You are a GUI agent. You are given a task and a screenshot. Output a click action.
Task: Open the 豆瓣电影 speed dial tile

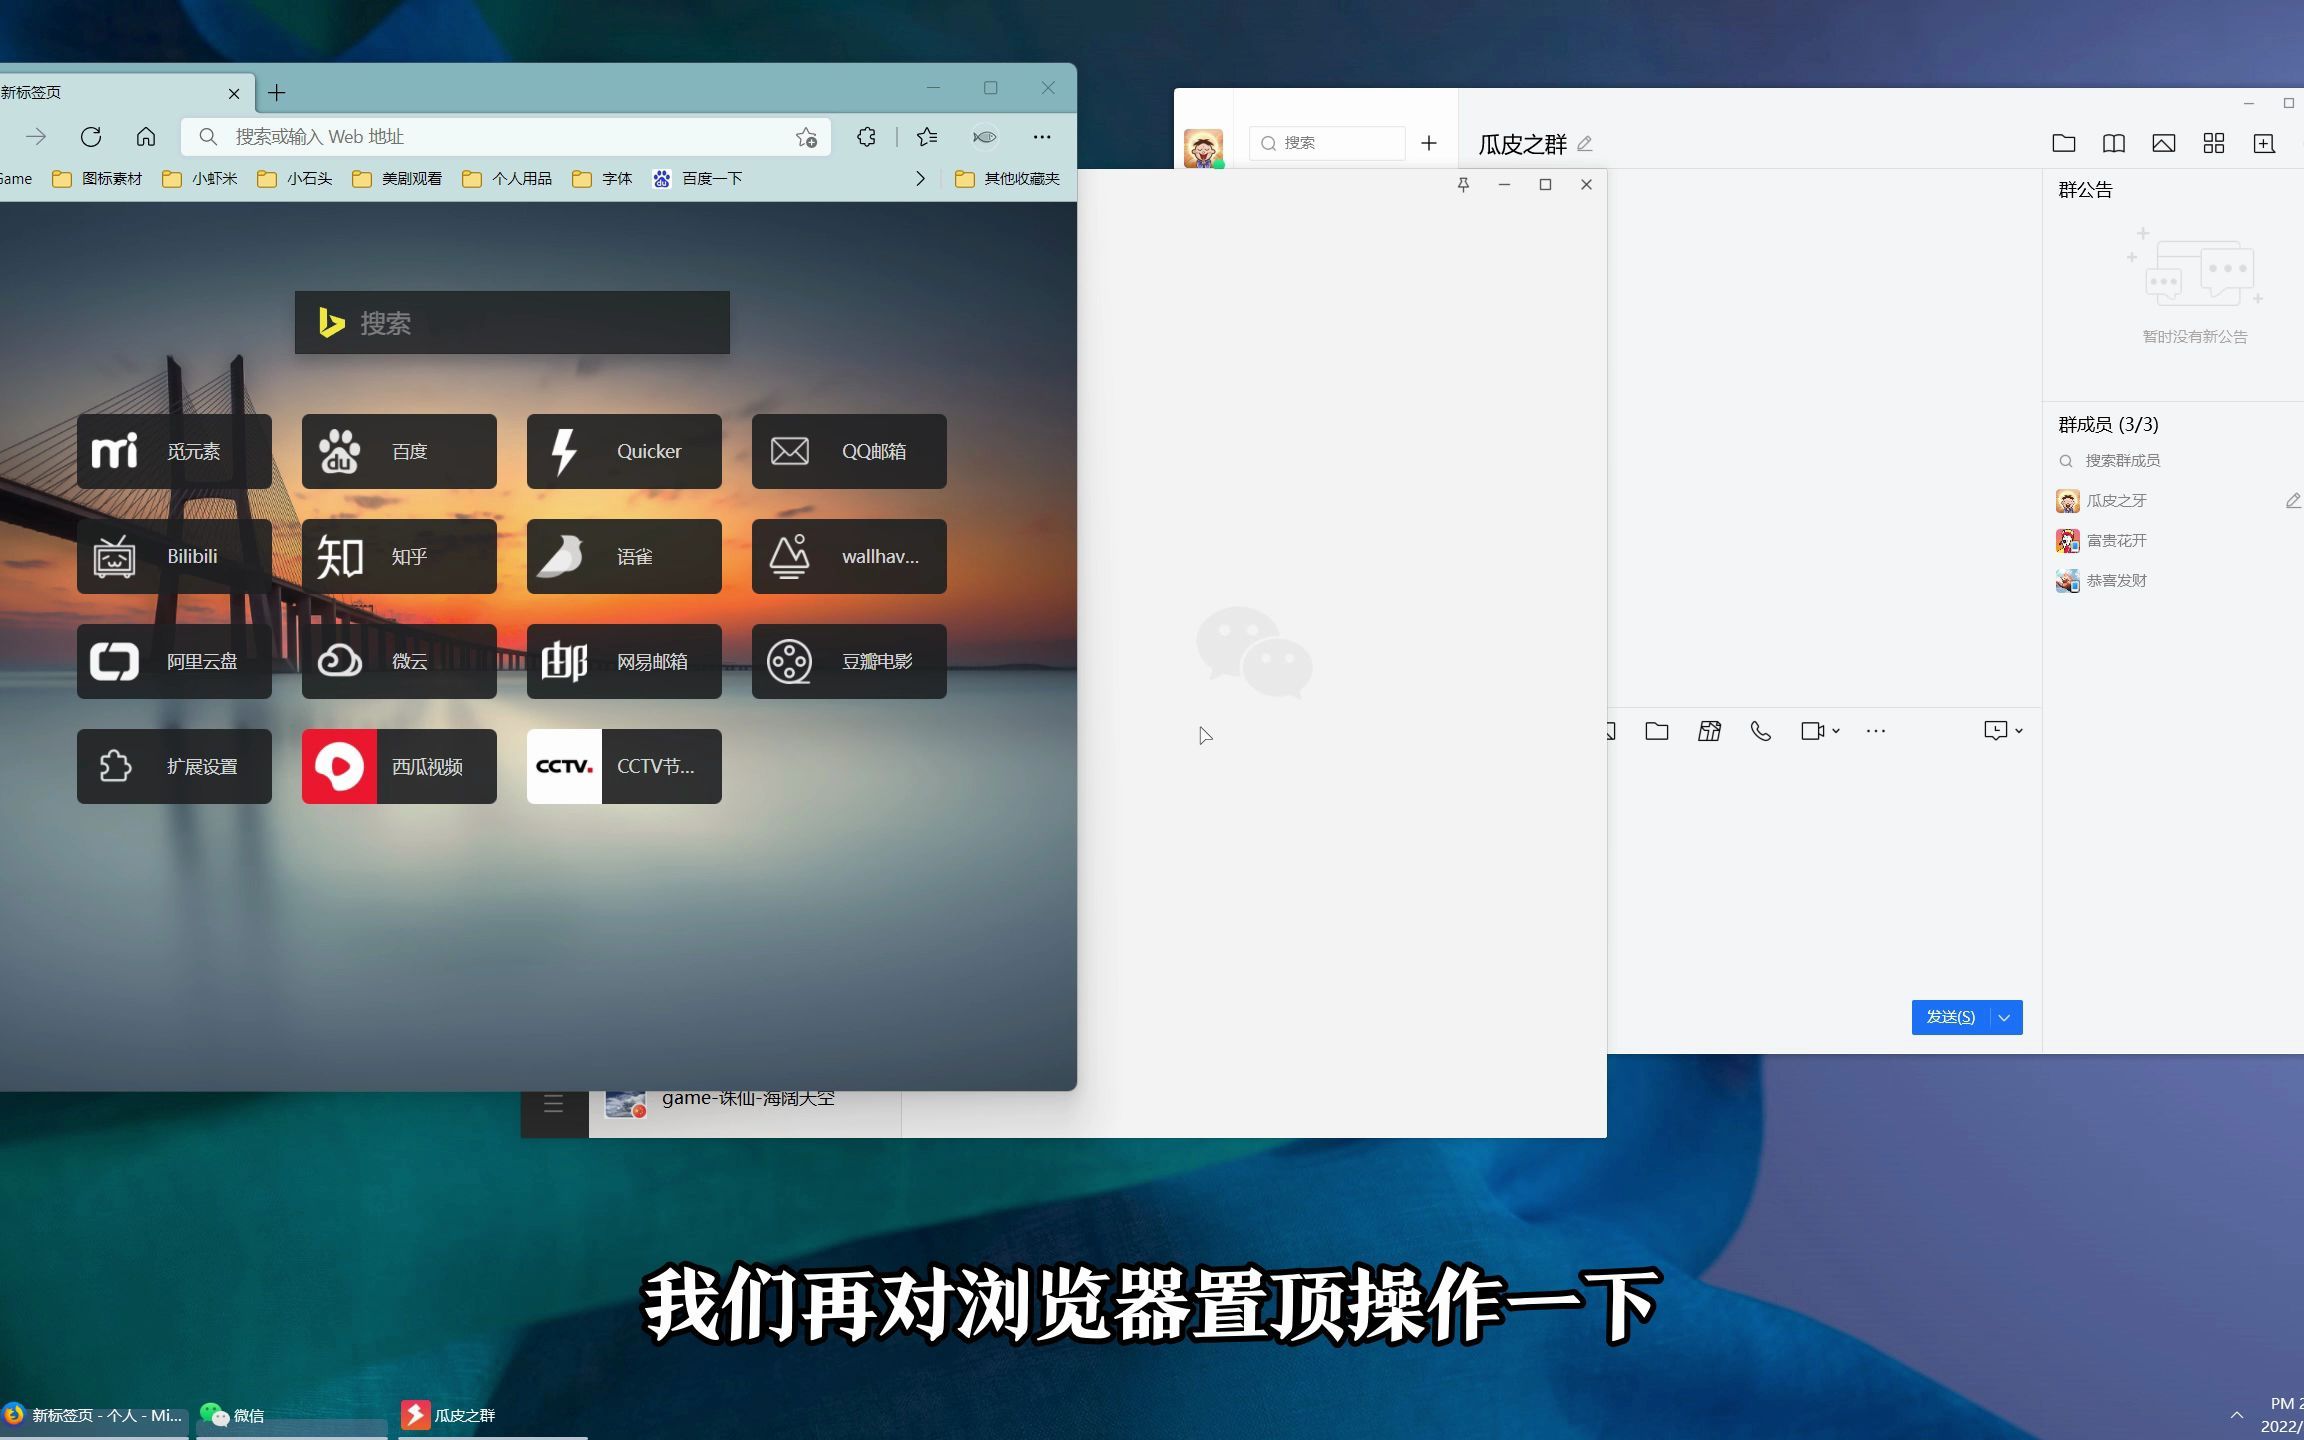tap(849, 661)
